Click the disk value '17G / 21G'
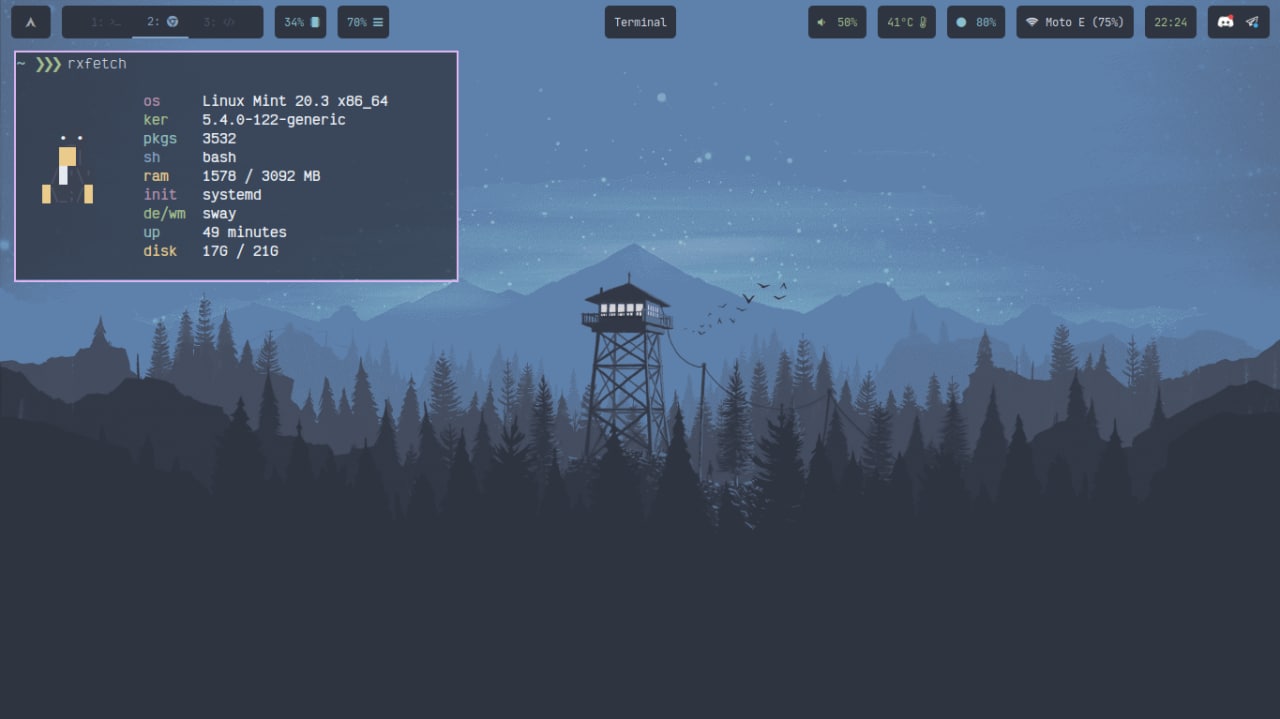 pos(240,251)
